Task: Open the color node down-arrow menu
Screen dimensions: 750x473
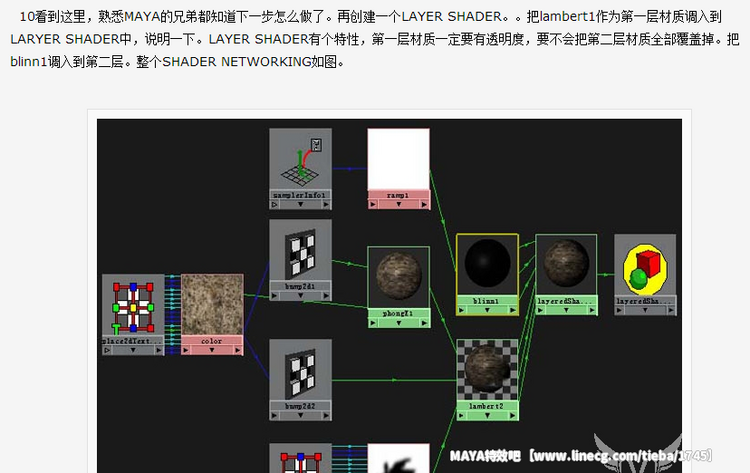Action: point(212,350)
